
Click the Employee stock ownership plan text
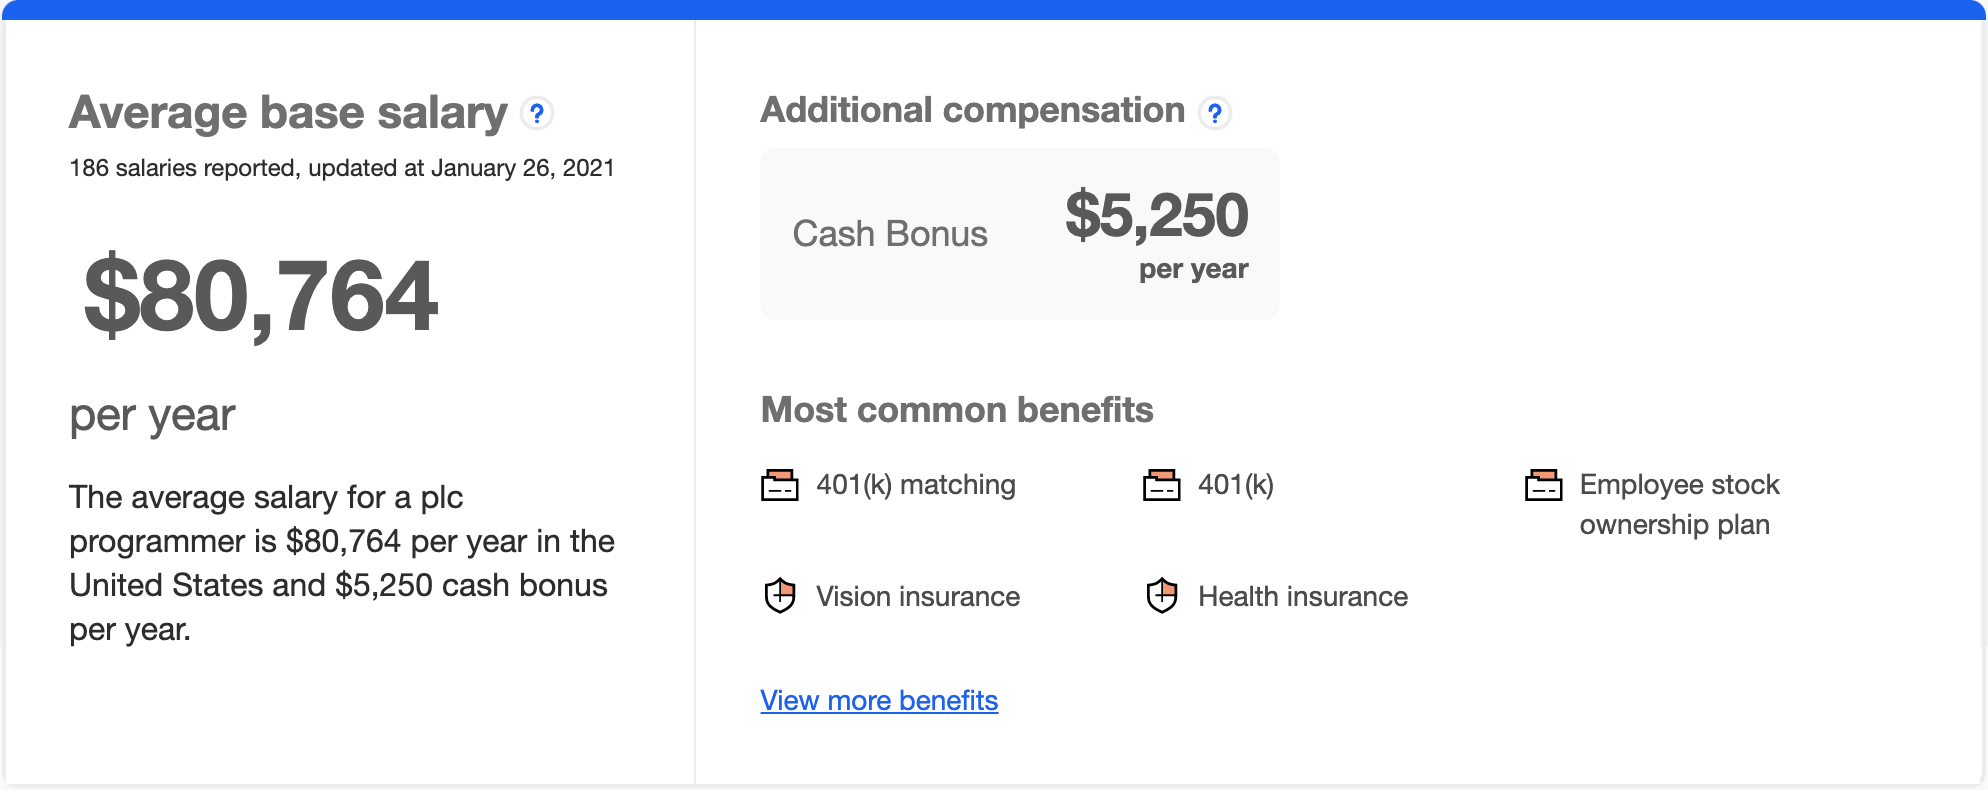pos(1679,504)
